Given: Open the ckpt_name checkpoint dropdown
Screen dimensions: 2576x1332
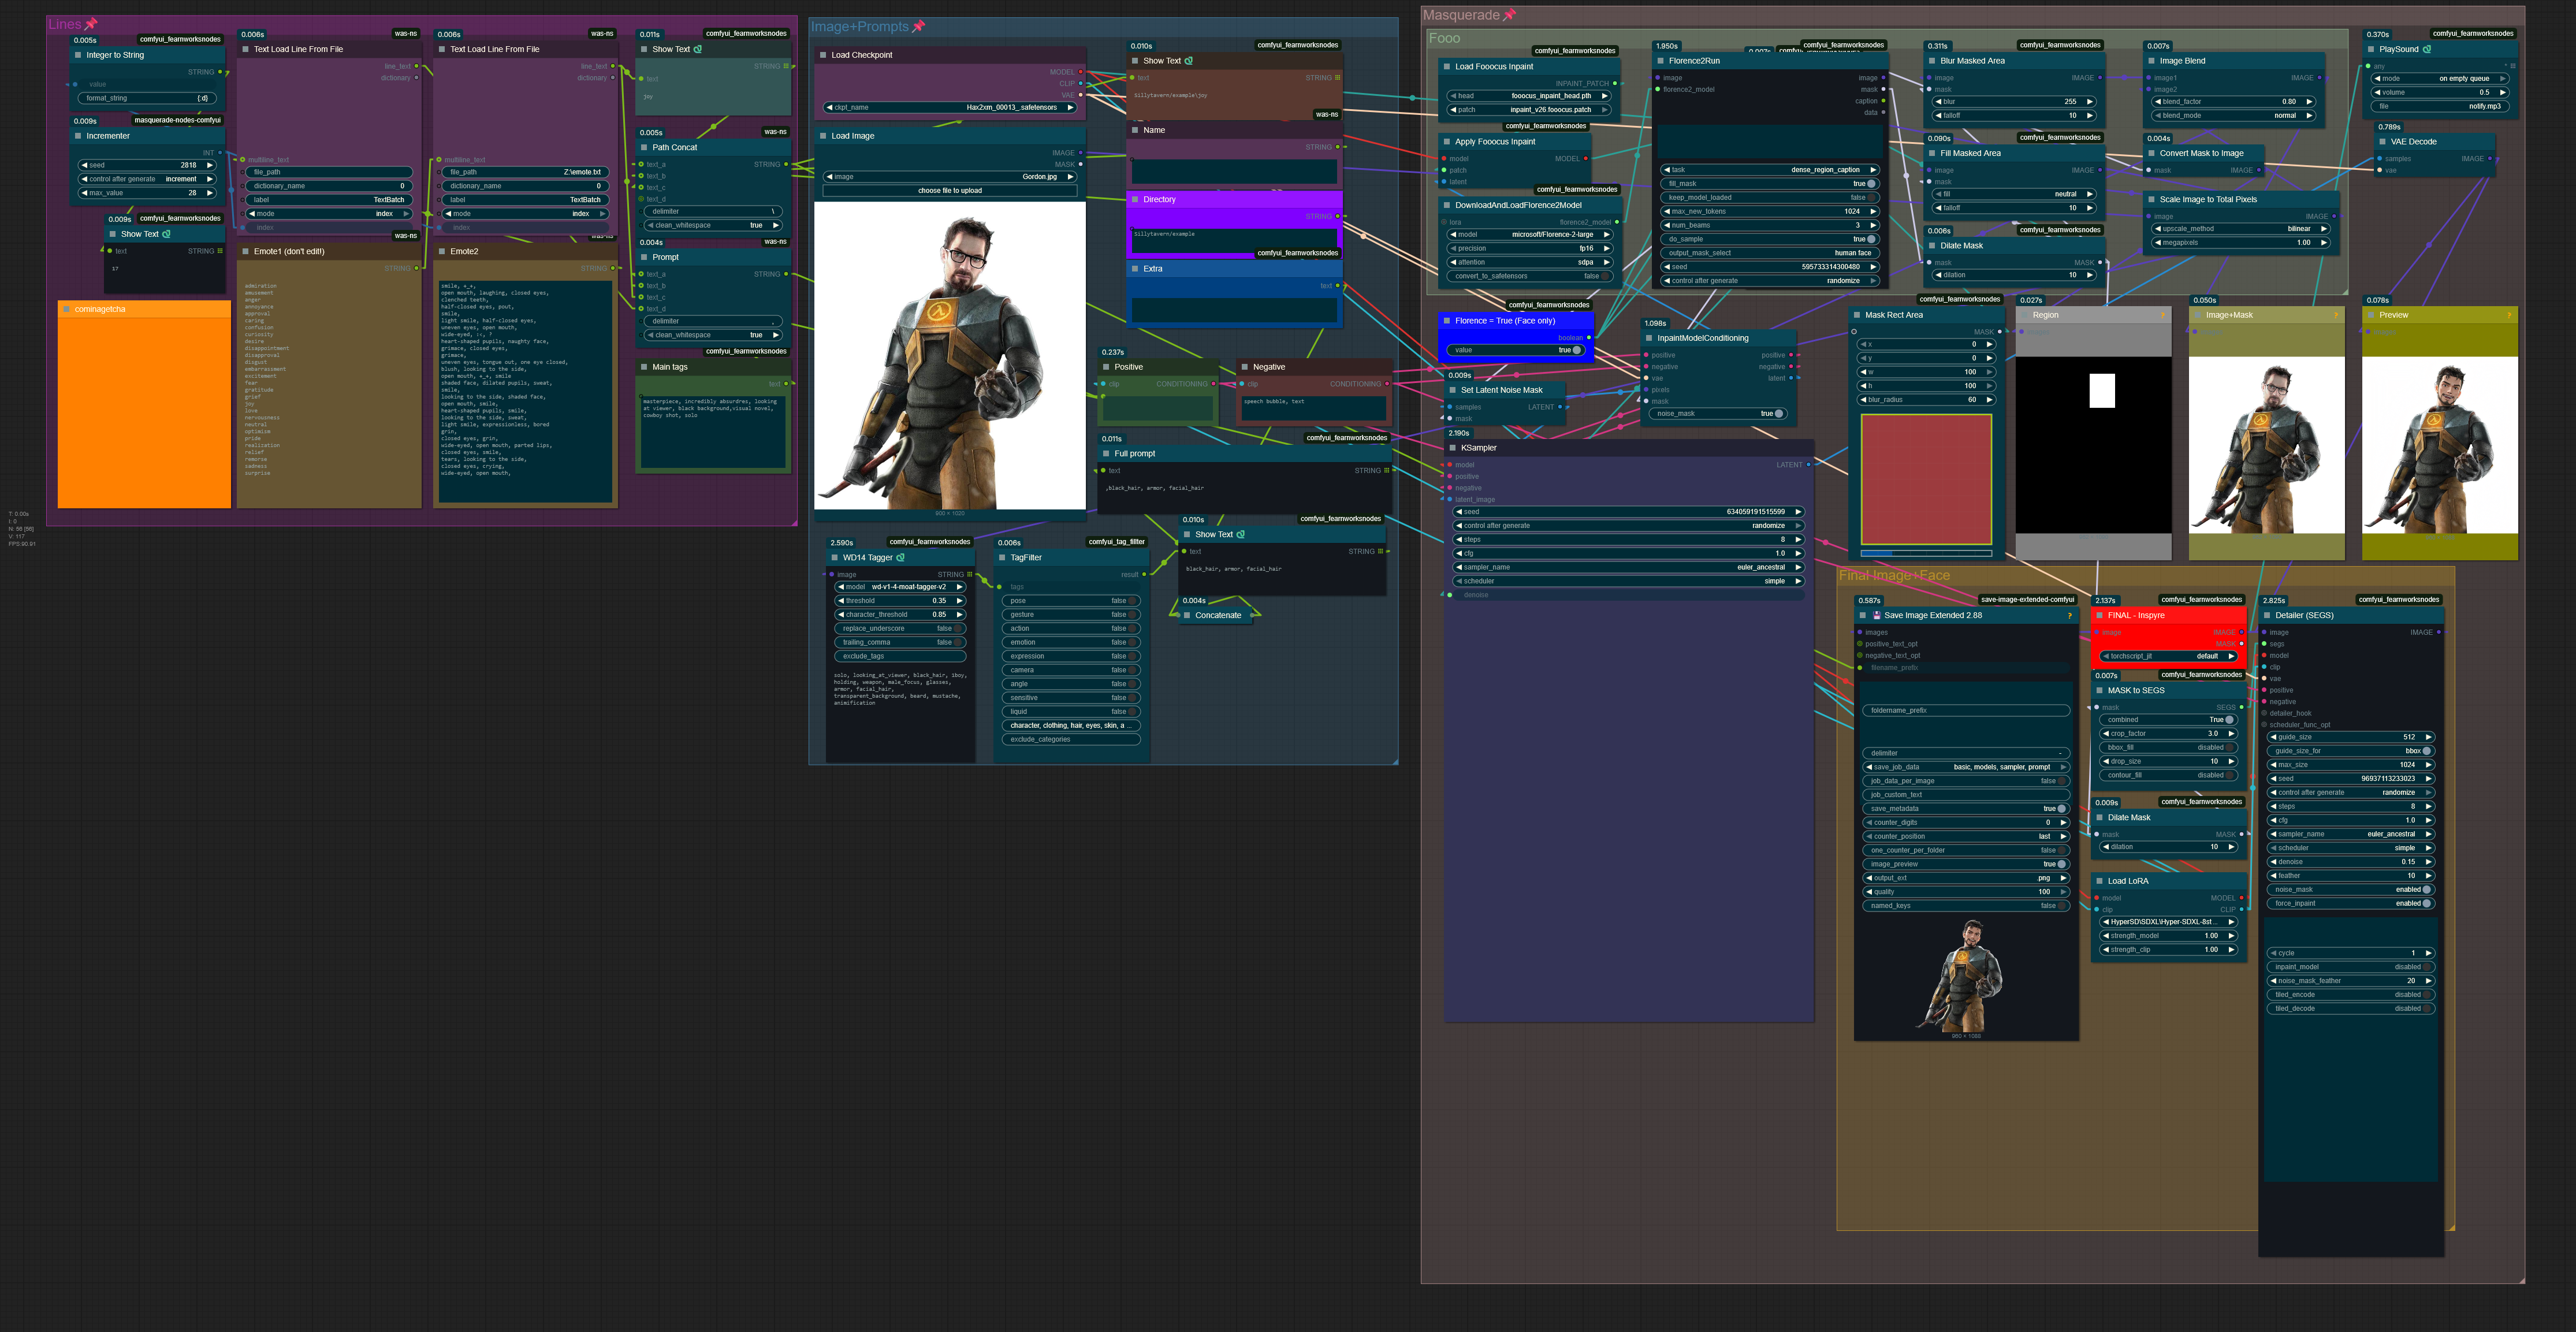Looking at the screenshot, I should (950, 107).
